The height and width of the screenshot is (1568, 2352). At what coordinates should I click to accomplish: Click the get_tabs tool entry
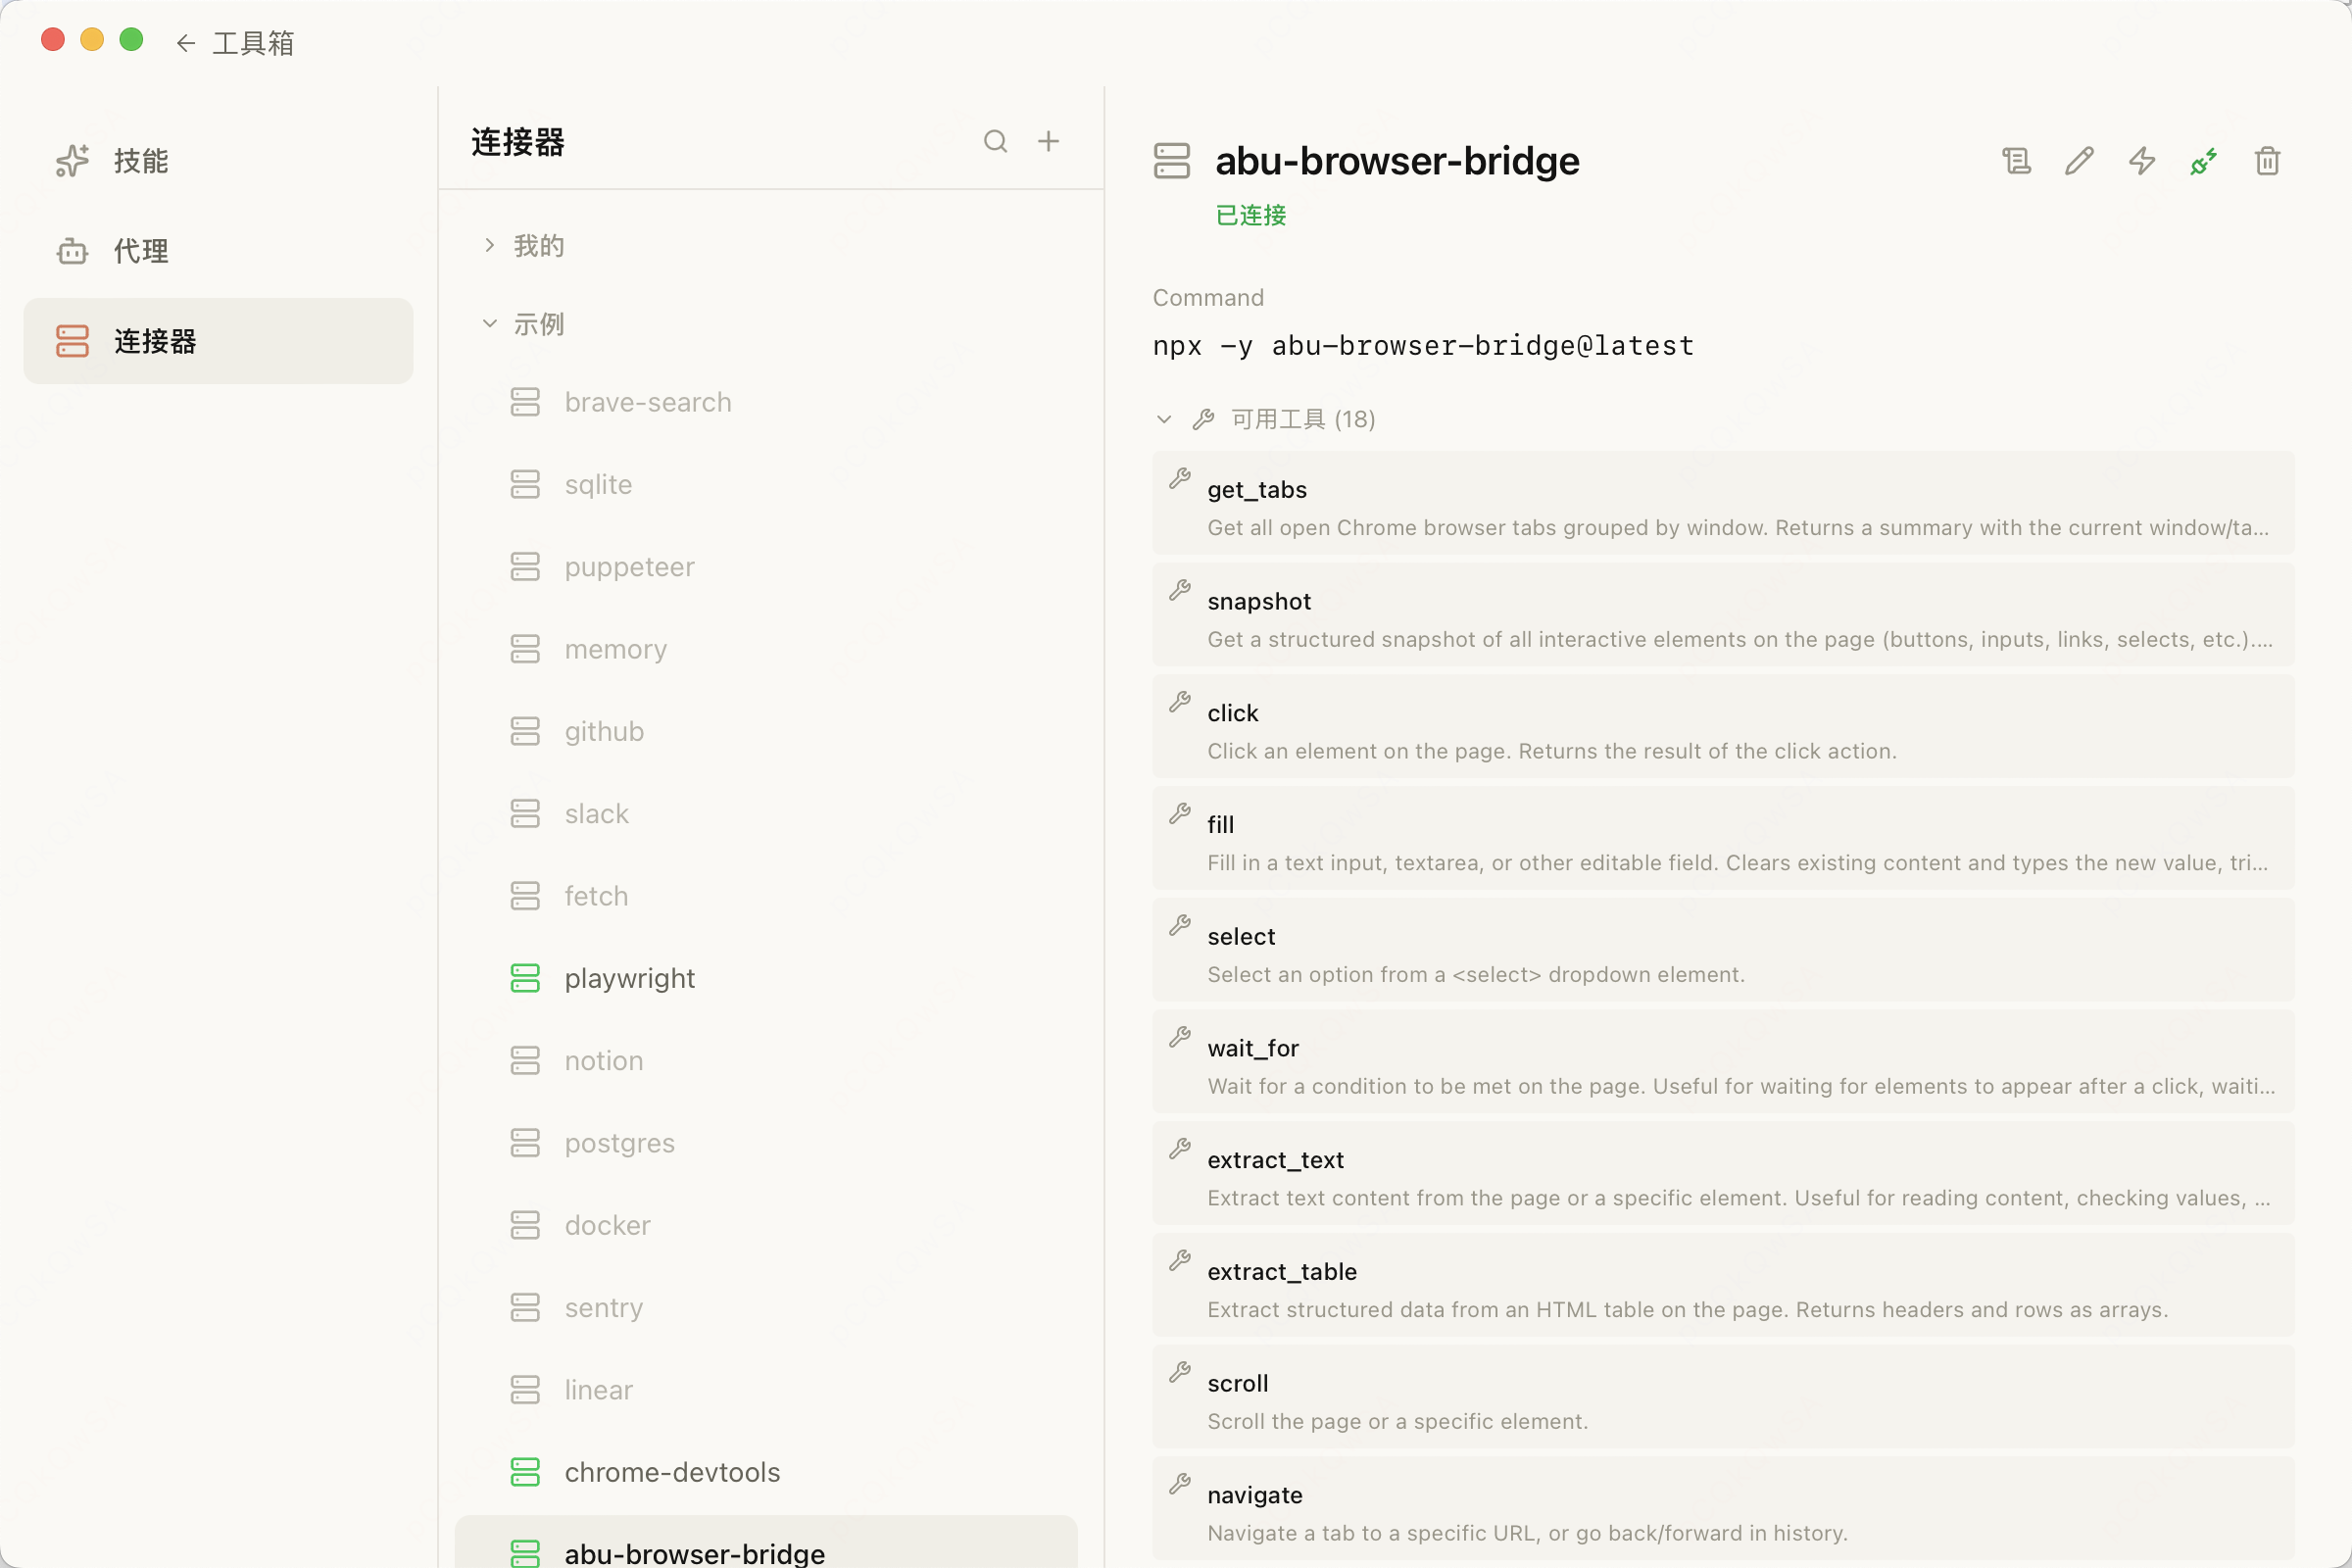[1723, 503]
